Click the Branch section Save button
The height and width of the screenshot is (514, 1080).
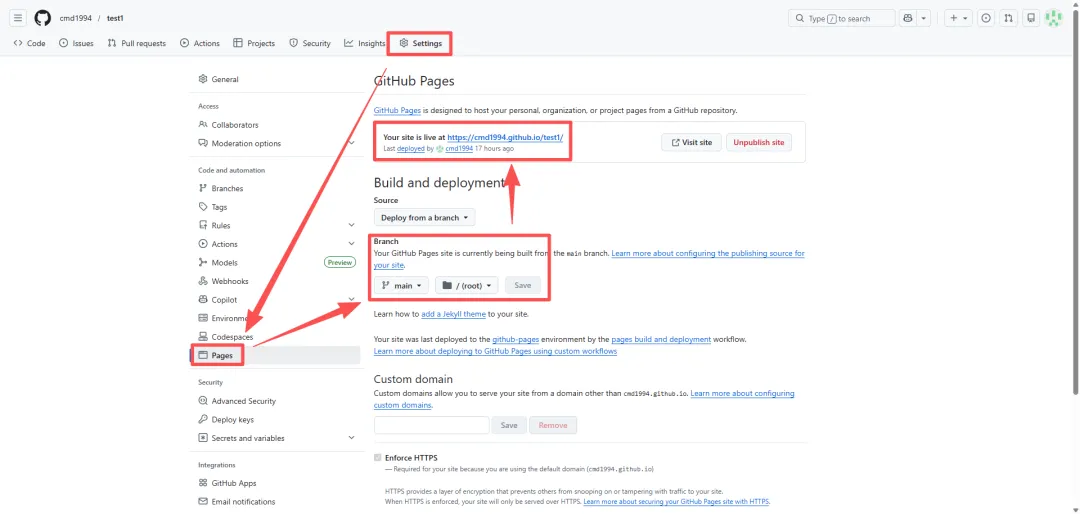tap(523, 285)
